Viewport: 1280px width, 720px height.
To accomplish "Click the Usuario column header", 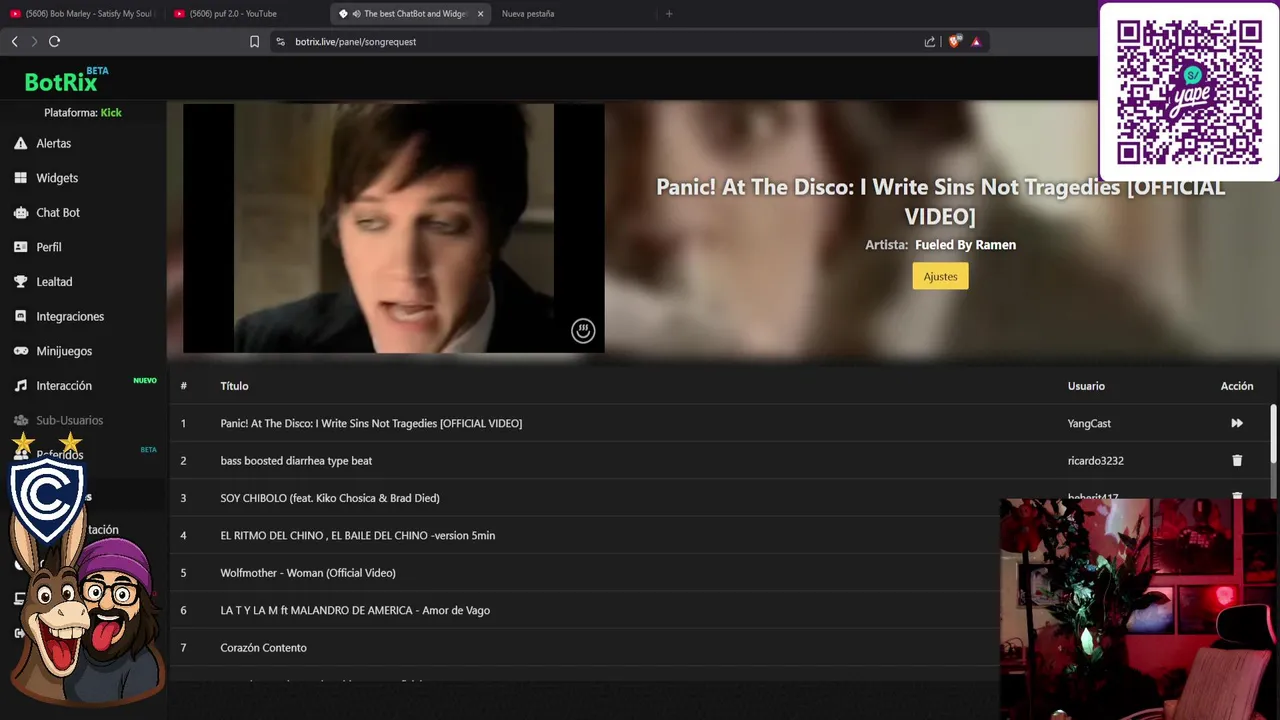I will [1086, 386].
